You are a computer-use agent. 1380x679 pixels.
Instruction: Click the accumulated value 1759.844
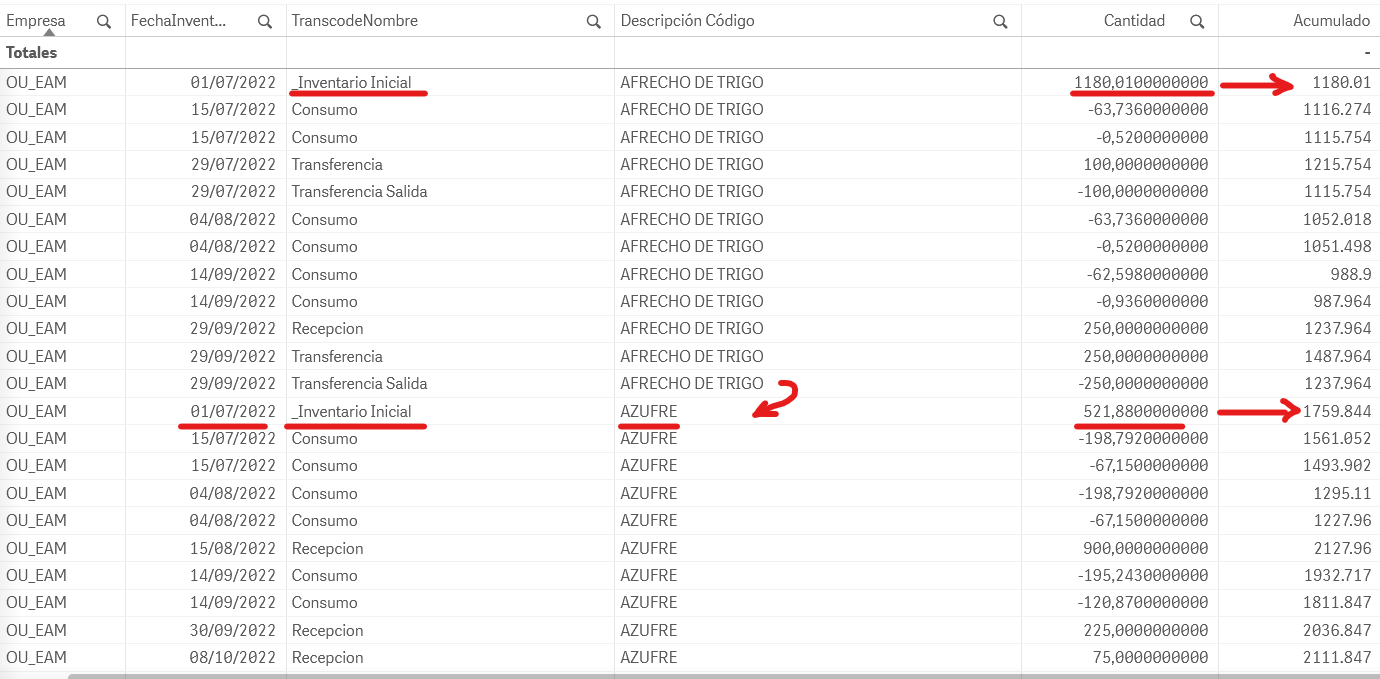(x=1337, y=411)
